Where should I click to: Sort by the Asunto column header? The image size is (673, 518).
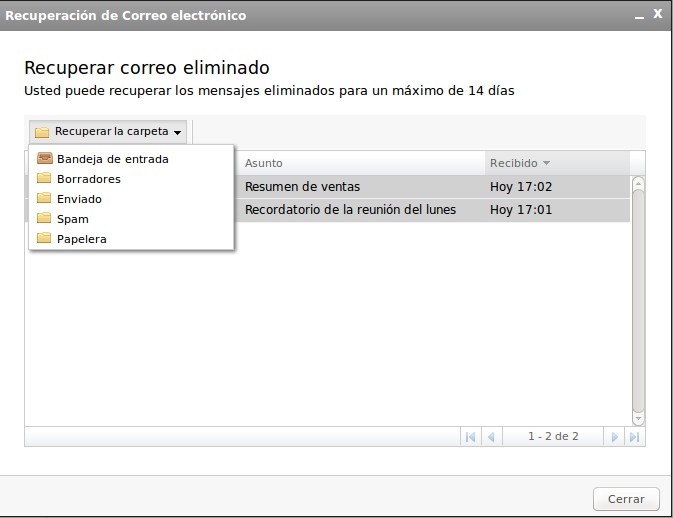coord(360,163)
